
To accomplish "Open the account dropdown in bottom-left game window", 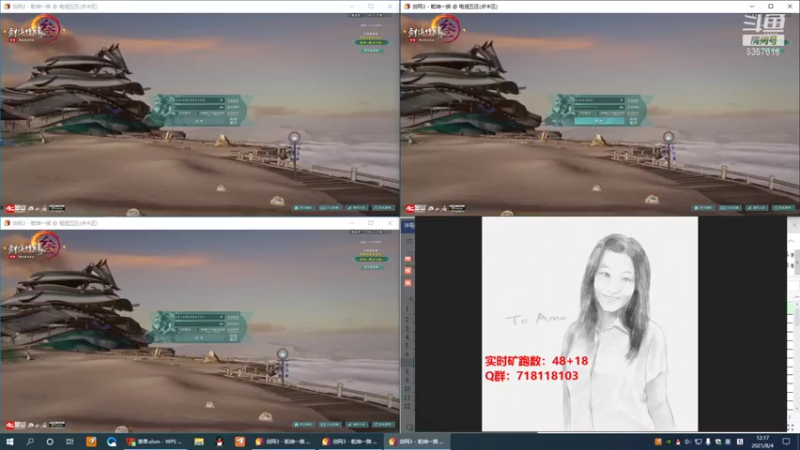I will 221,316.
